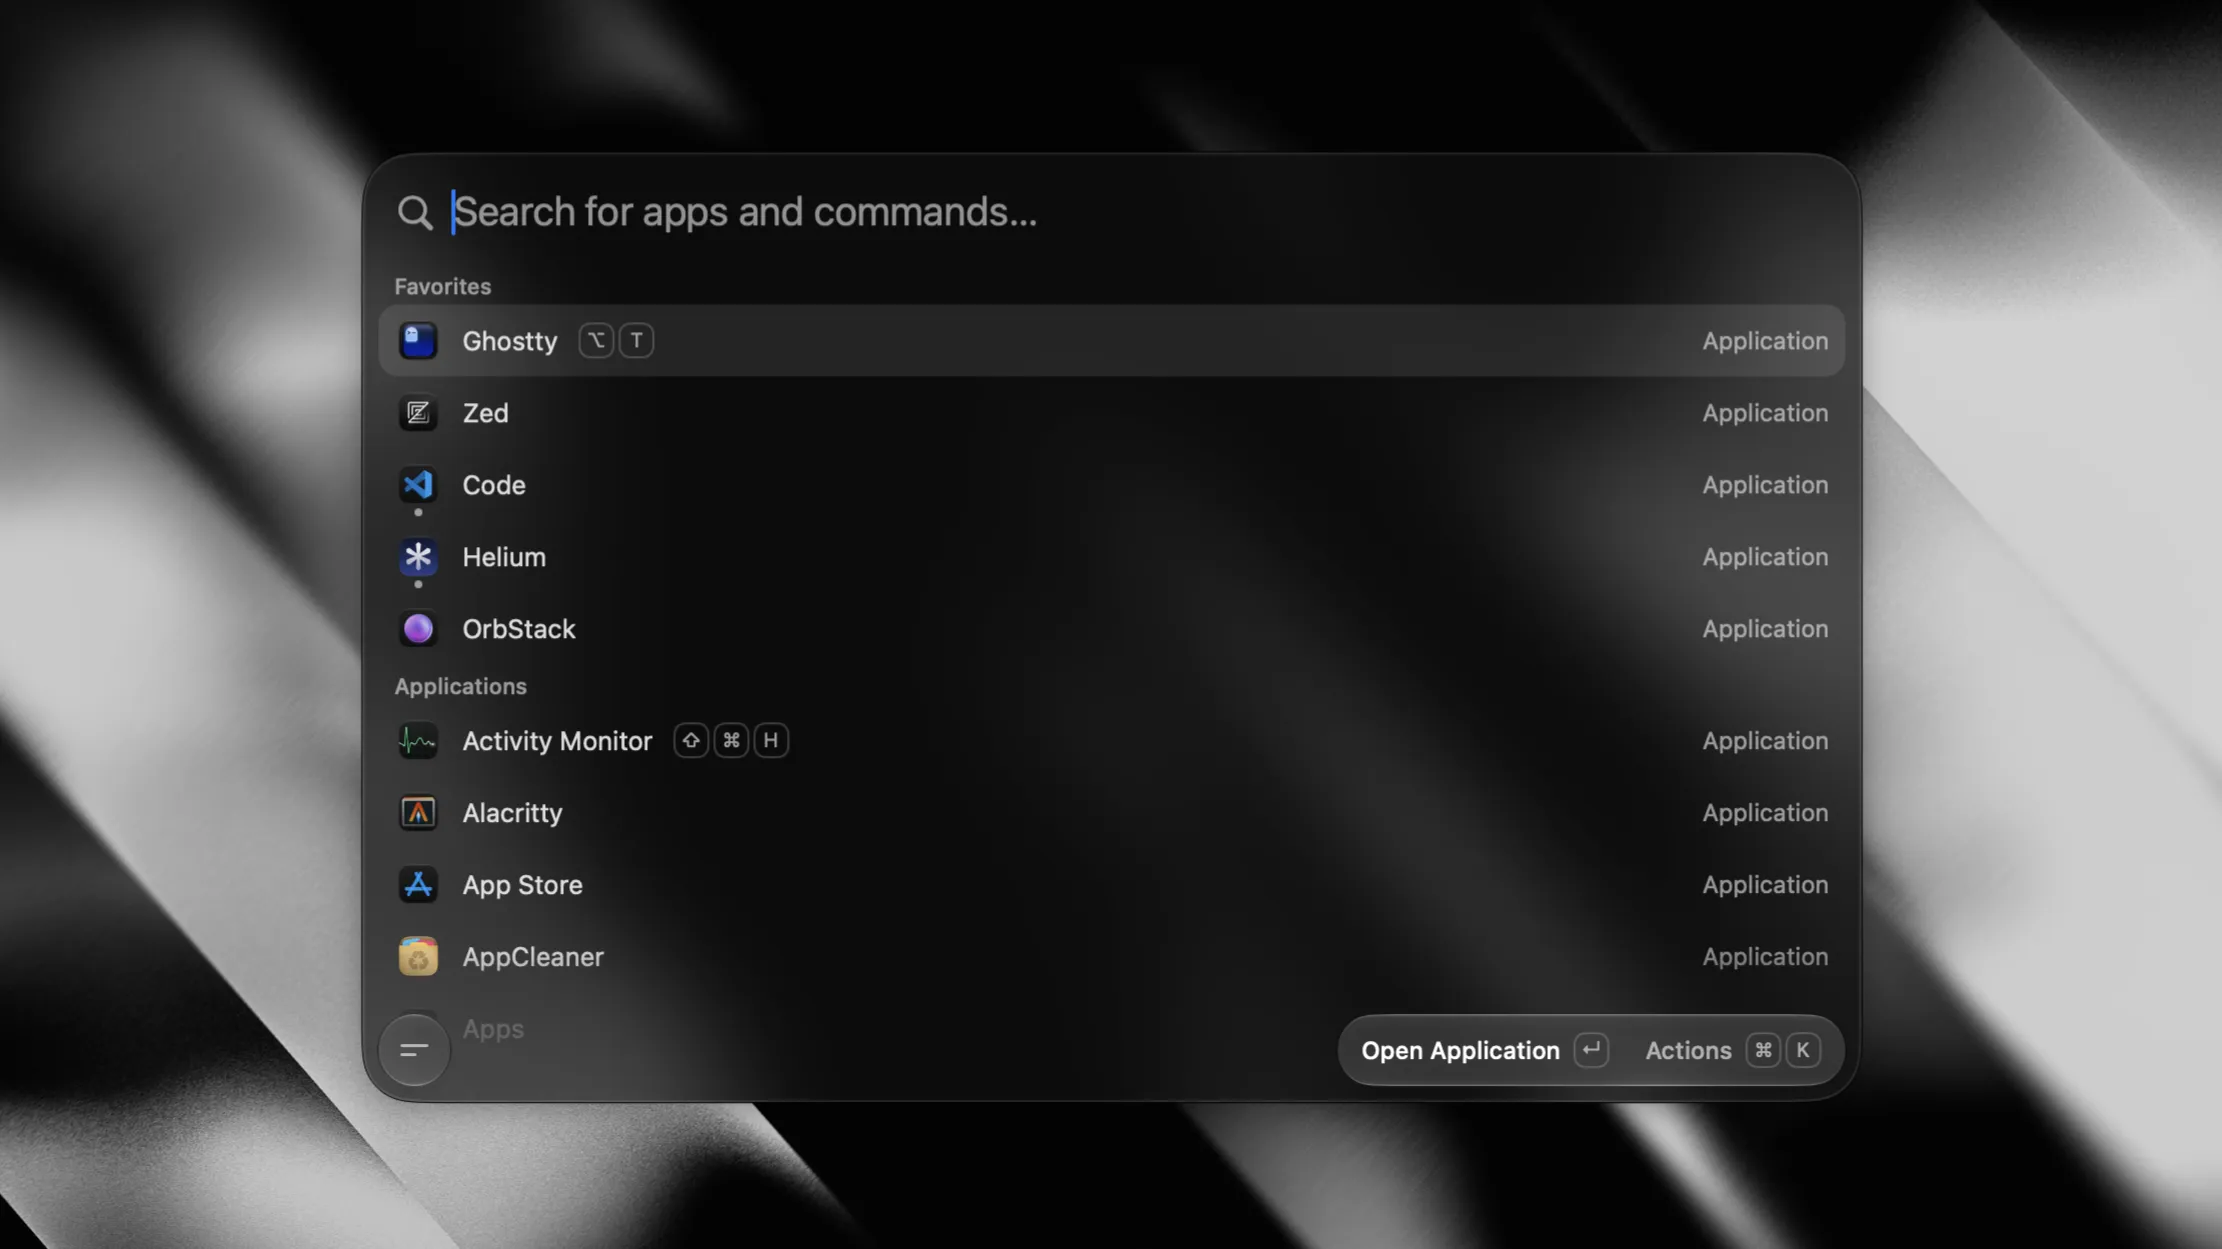The image size is (2222, 1249).
Task: Open the Actions menu
Action: (1733, 1051)
